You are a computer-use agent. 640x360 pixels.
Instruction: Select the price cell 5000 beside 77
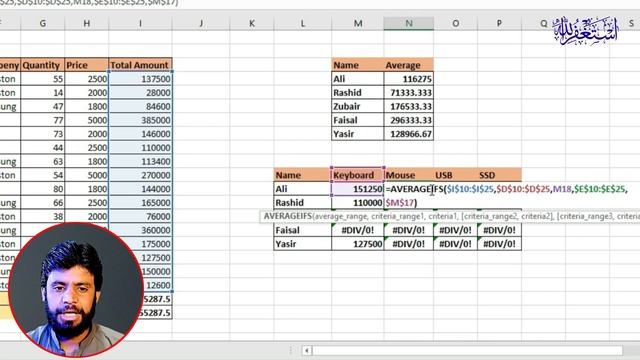click(87, 120)
